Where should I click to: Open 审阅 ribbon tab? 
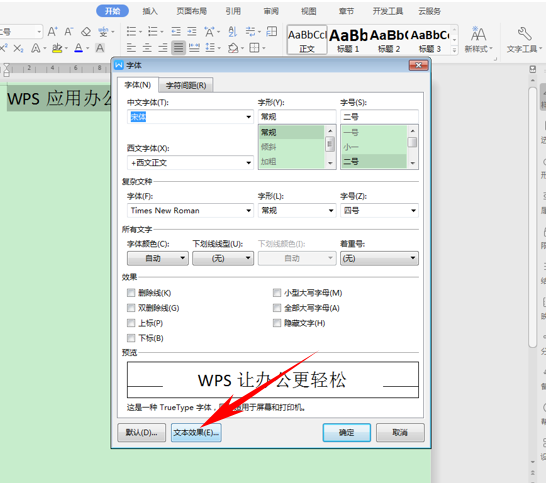271,11
